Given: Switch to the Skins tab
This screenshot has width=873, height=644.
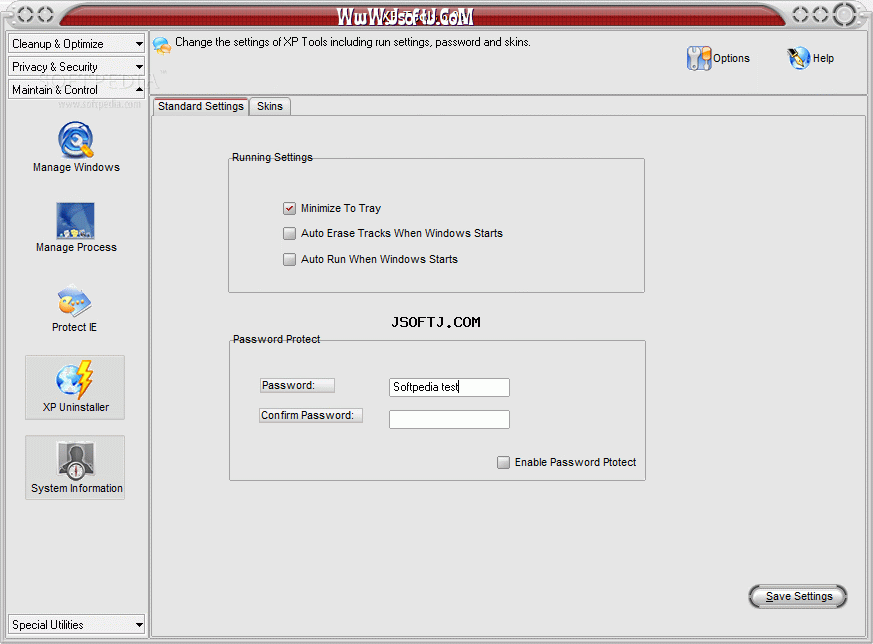Looking at the screenshot, I should click(x=270, y=106).
